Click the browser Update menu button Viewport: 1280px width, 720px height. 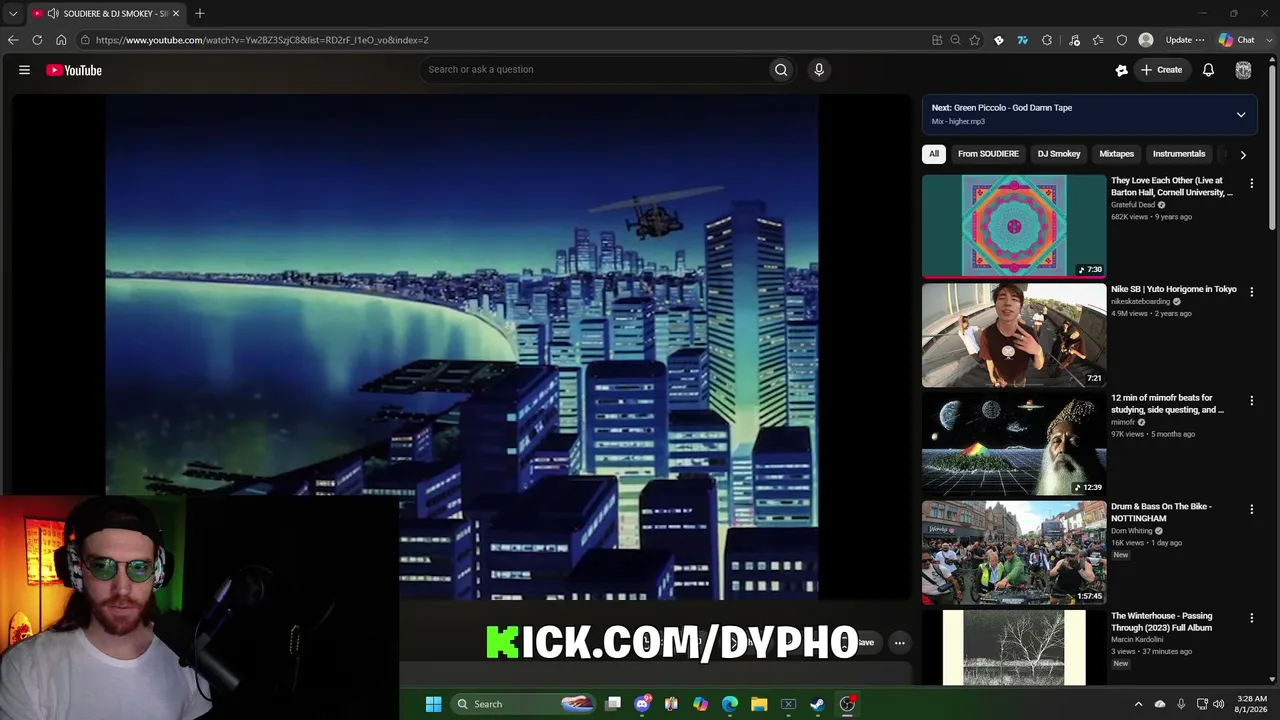pyautogui.click(x=1185, y=40)
